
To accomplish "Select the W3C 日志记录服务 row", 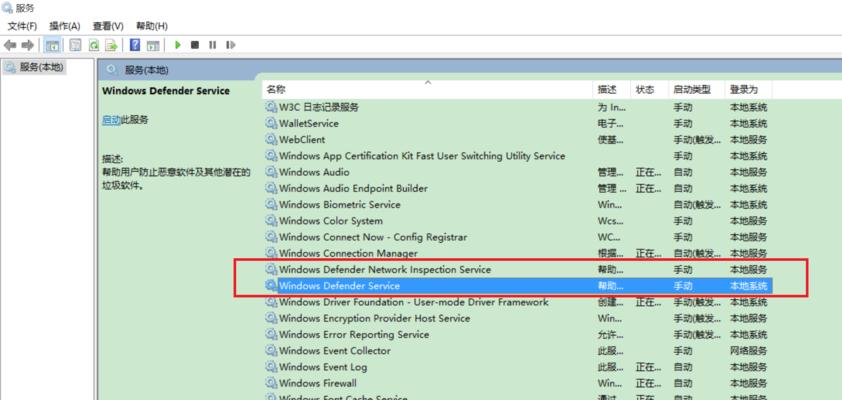I will [x=517, y=107].
